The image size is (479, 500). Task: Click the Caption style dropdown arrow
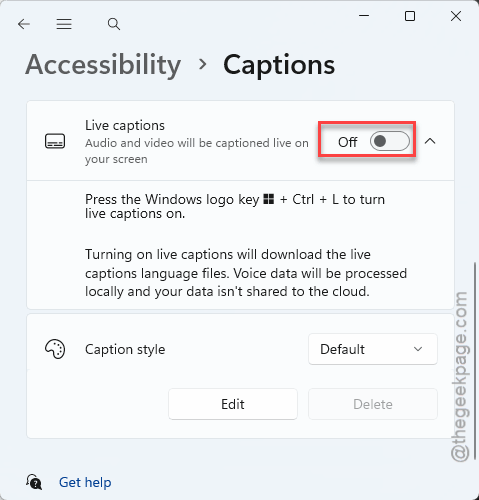coord(418,349)
